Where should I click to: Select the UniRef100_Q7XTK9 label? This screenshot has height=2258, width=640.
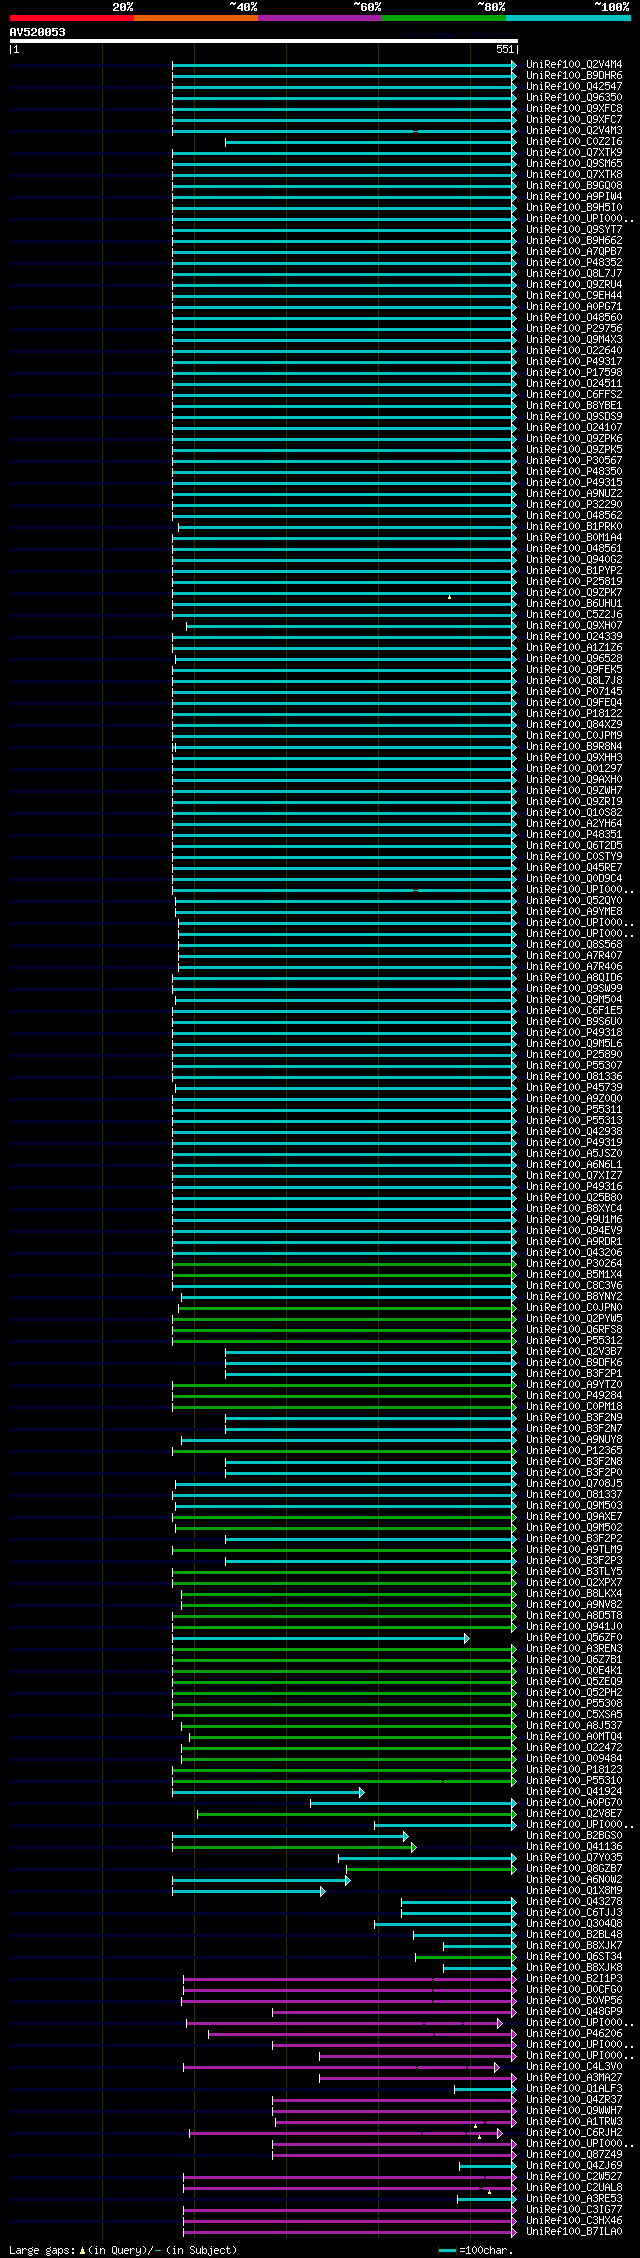tap(574, 152)
